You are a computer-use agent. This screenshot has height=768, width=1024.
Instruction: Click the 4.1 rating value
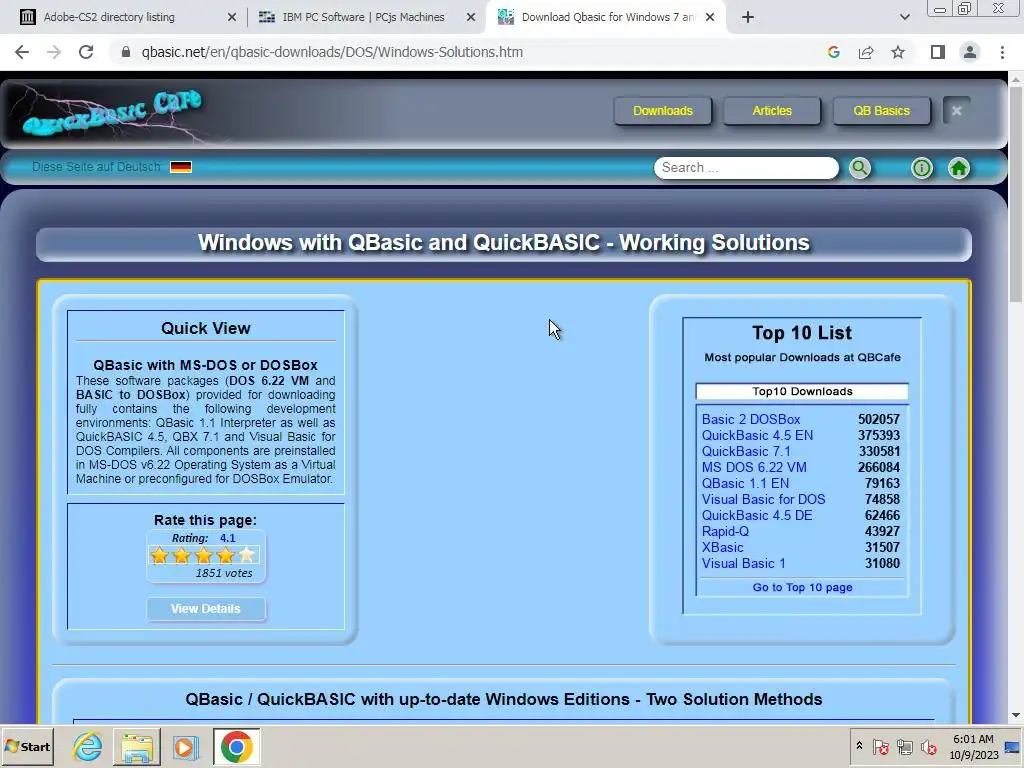[x=227, y=538]
